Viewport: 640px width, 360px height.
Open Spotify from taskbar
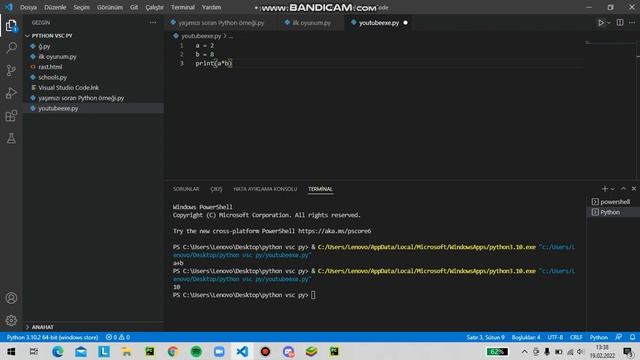[196, 351]
